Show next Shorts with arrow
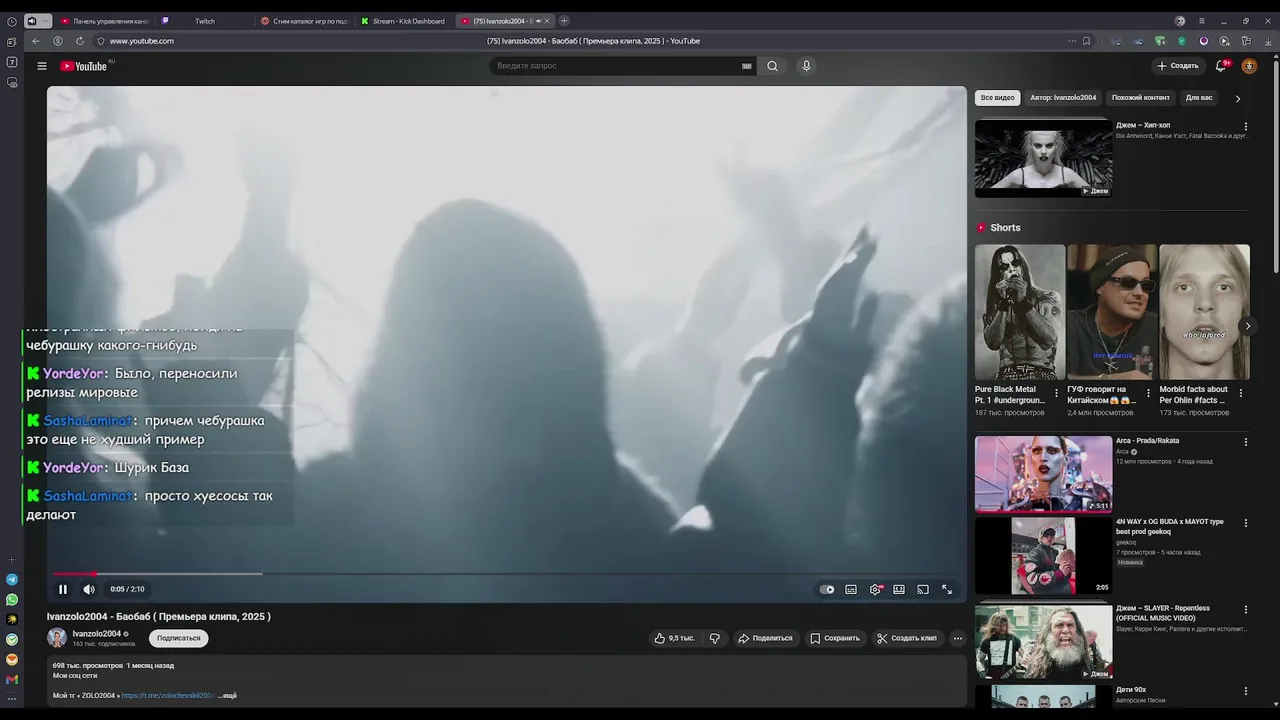The height and width of the screenshot is (720, 1280). pyautogui.click(x=1247, y=326)
